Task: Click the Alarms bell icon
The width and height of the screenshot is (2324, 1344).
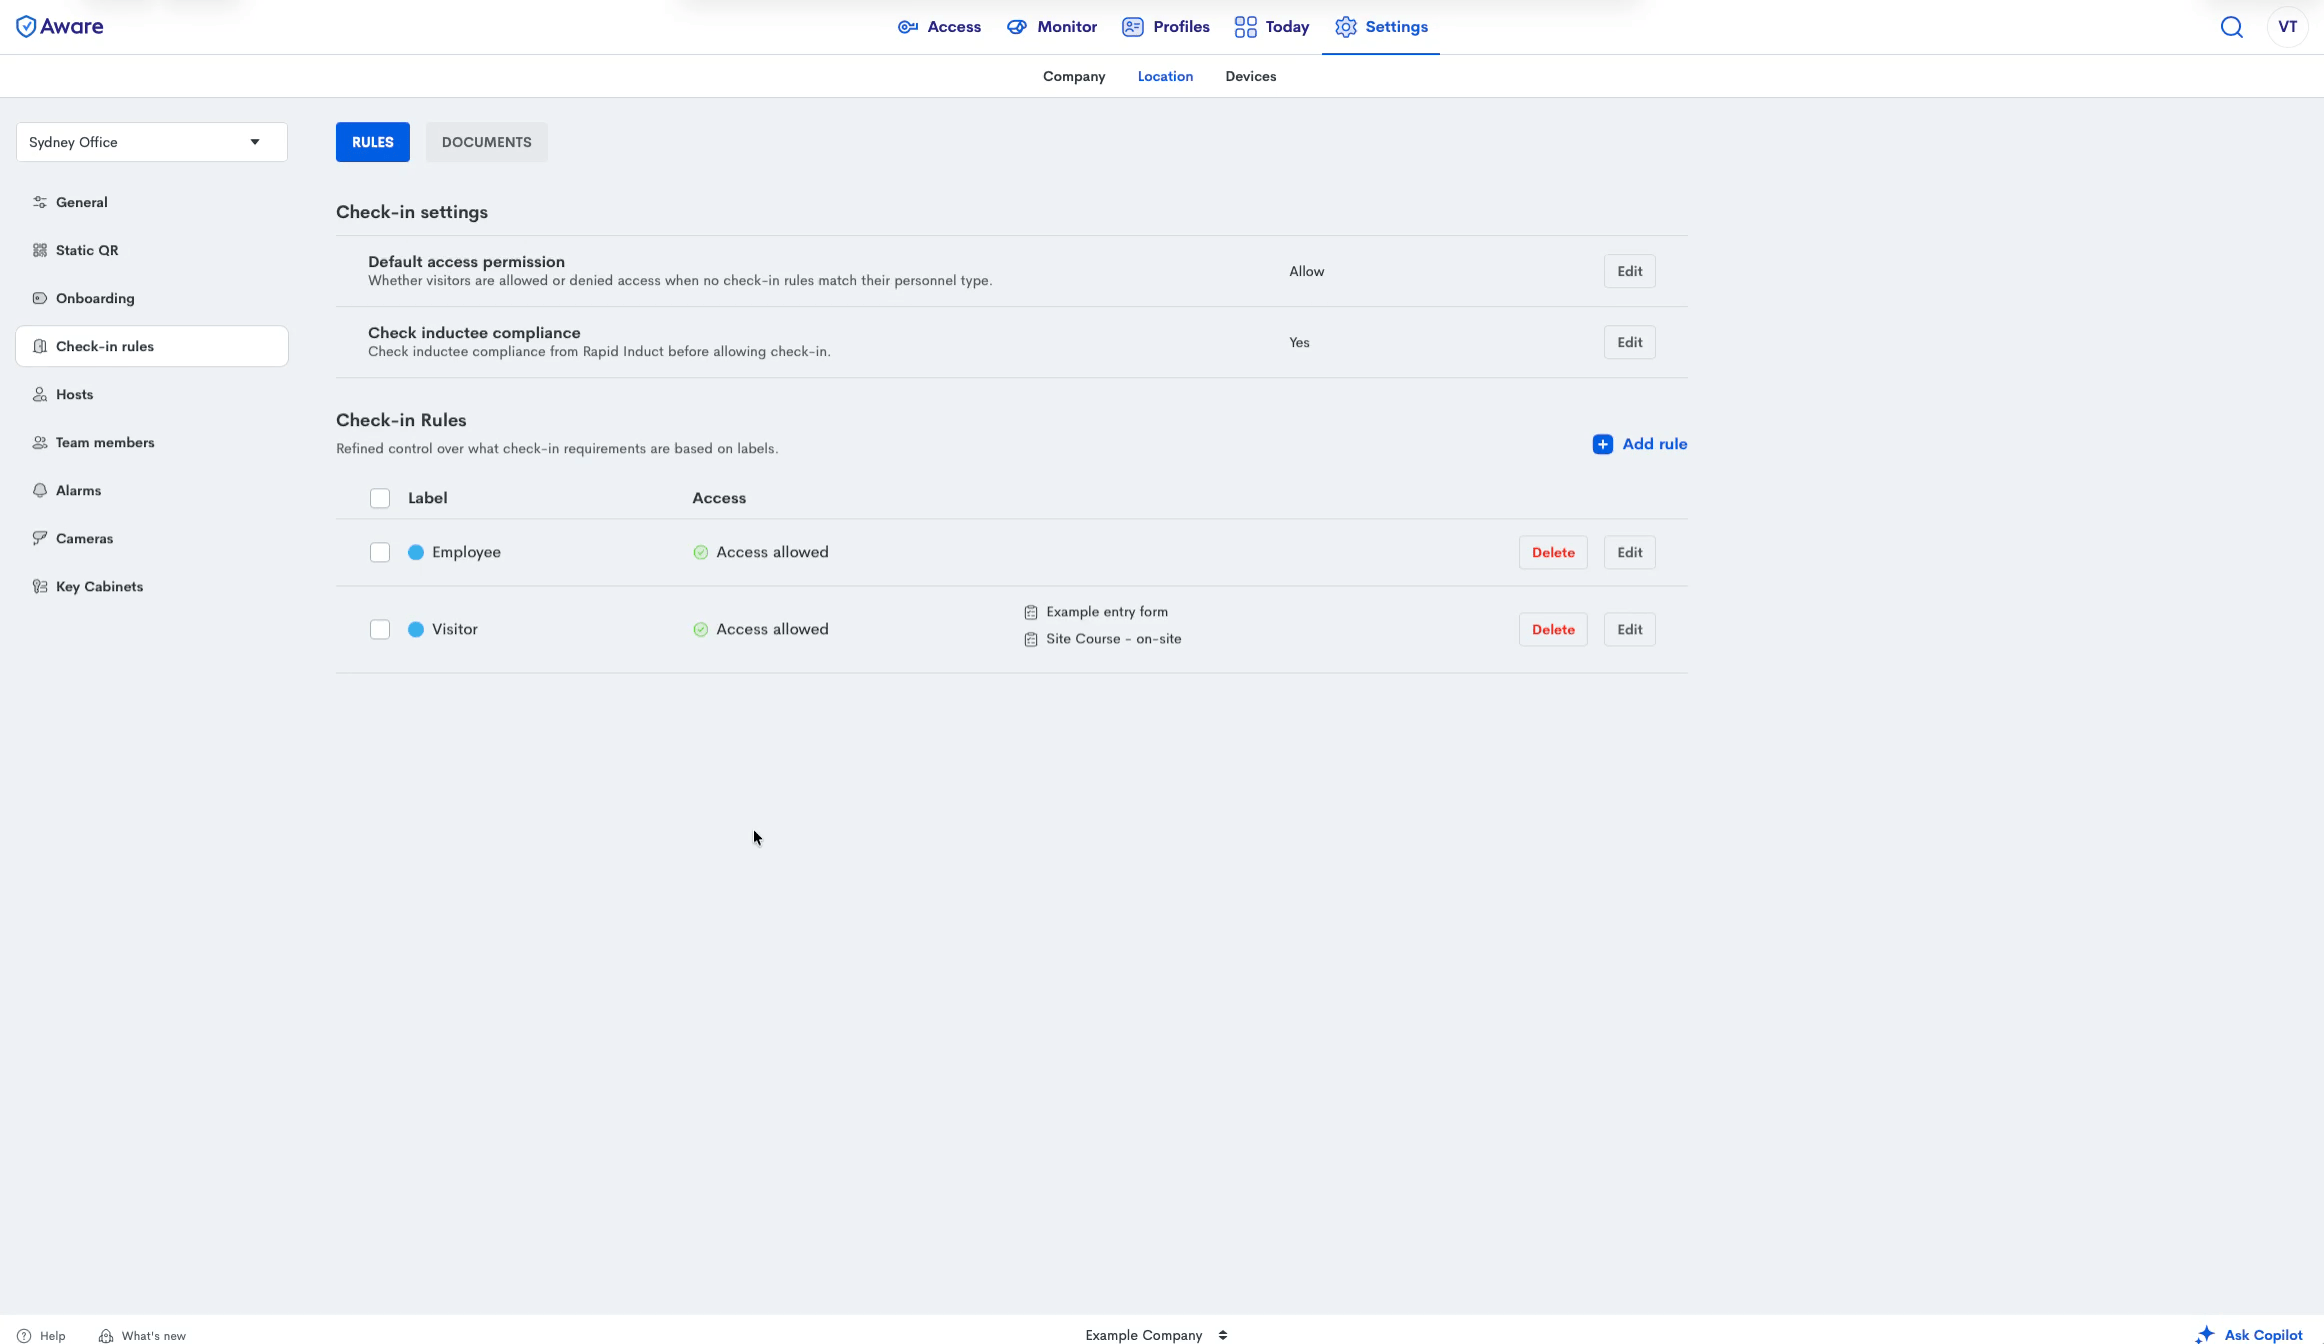Action: pos(40,490)
